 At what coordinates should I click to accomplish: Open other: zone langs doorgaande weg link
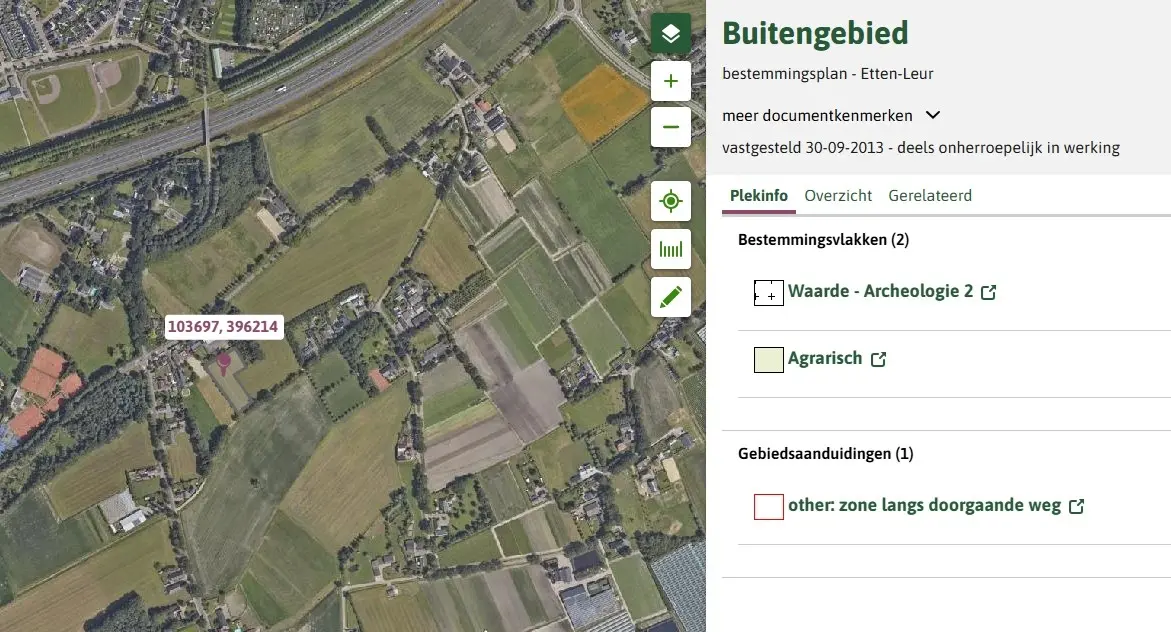pos(925,506)
